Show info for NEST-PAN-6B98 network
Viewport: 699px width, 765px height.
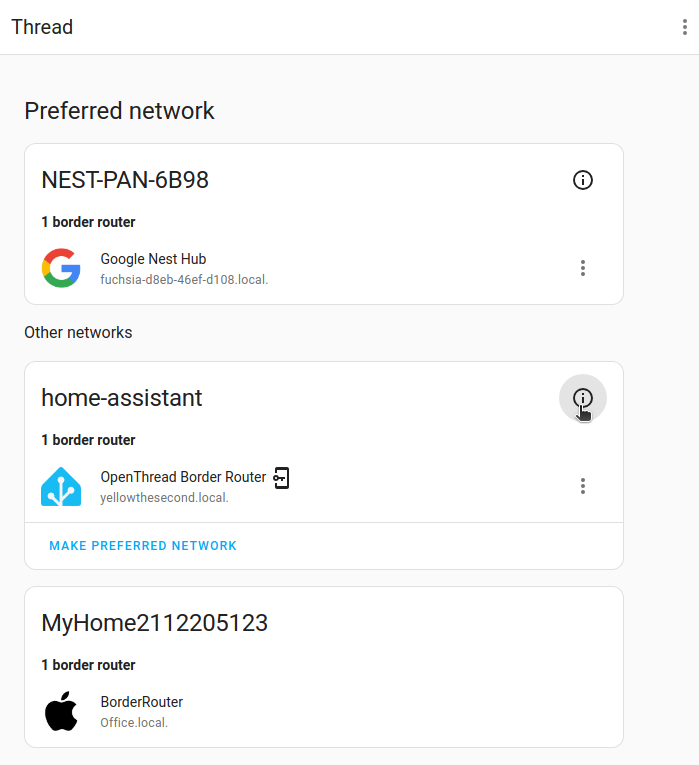[583, 180]
